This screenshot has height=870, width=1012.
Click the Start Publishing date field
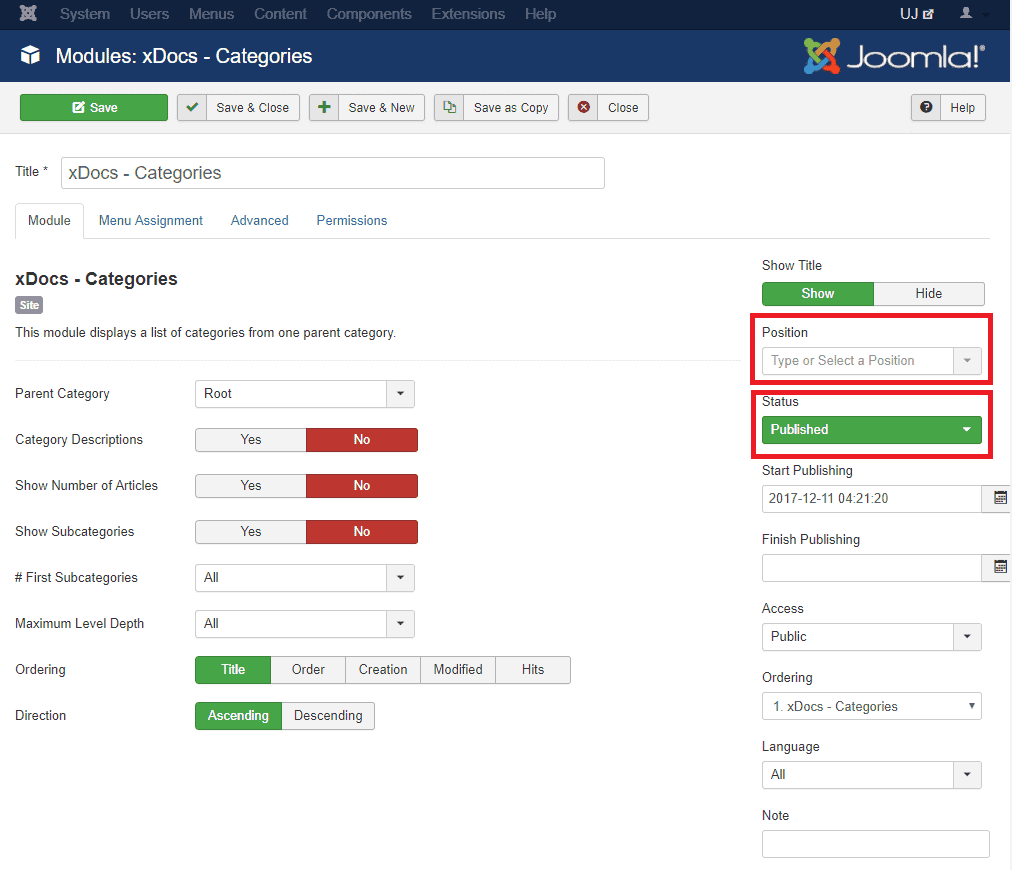coord(871,498)
